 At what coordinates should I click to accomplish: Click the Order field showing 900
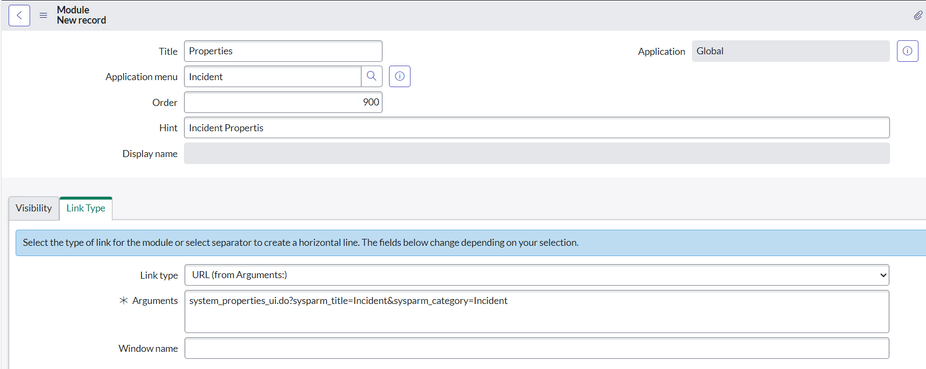tap(283, 102)
